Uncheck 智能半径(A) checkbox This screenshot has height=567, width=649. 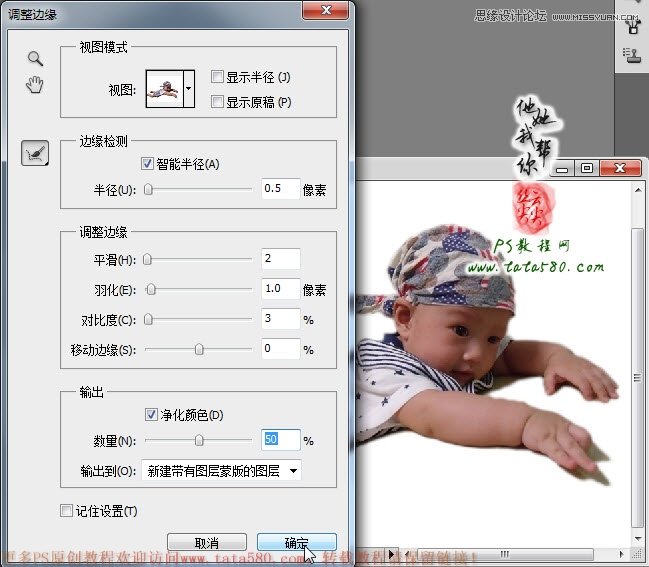pos(147,163)
